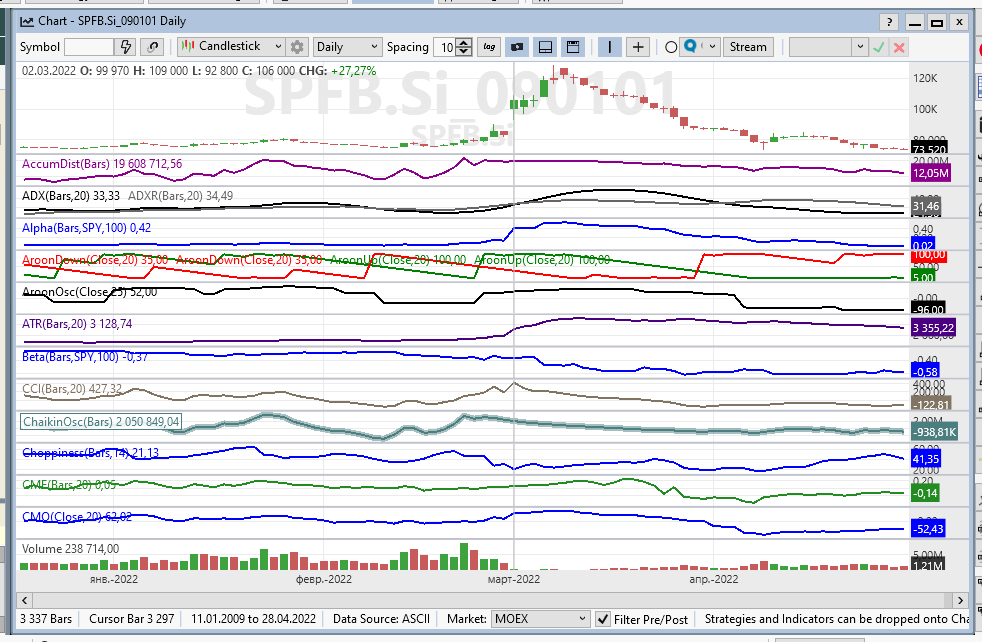
Task: Click into the Symbol input field
Action: tap(88, 47)
